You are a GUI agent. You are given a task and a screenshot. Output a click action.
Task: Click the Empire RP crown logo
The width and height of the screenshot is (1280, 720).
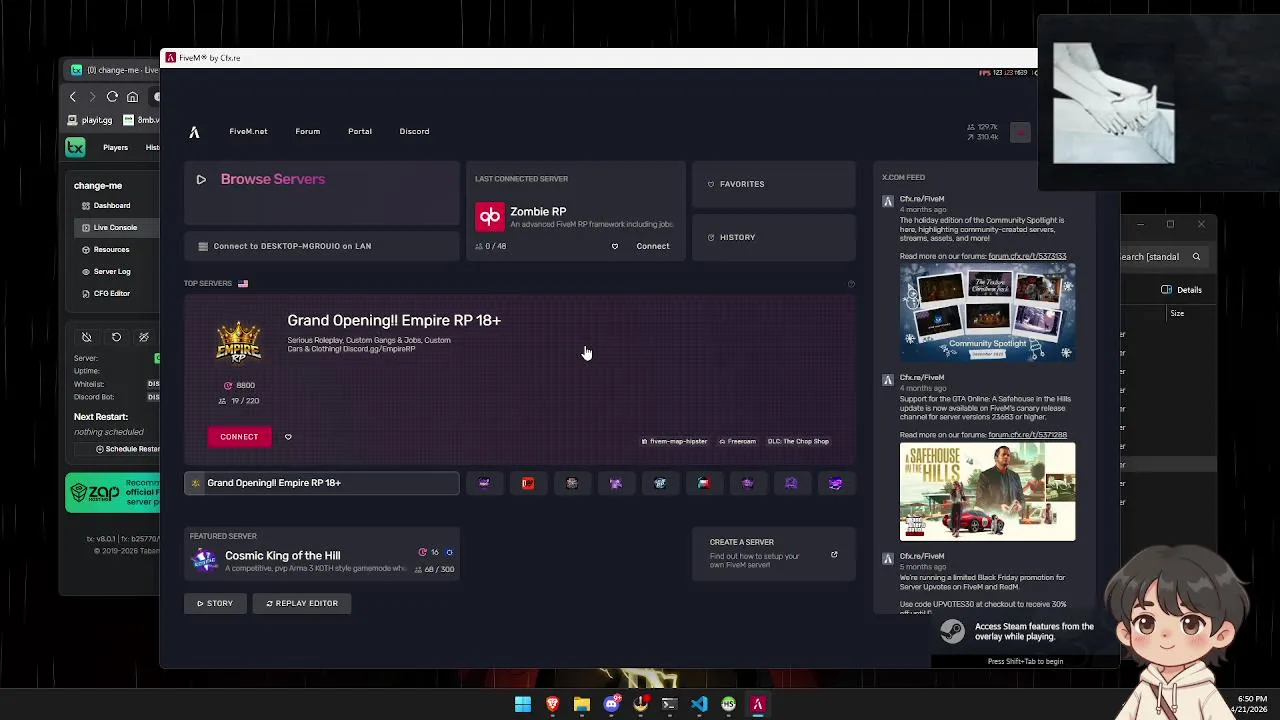(238, 344)
